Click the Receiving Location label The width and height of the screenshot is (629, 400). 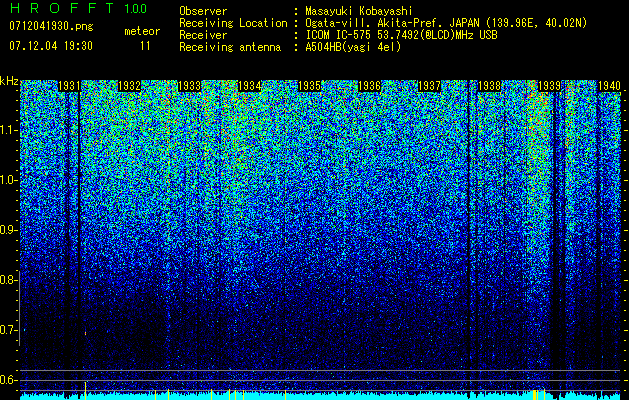pos(233,23)
